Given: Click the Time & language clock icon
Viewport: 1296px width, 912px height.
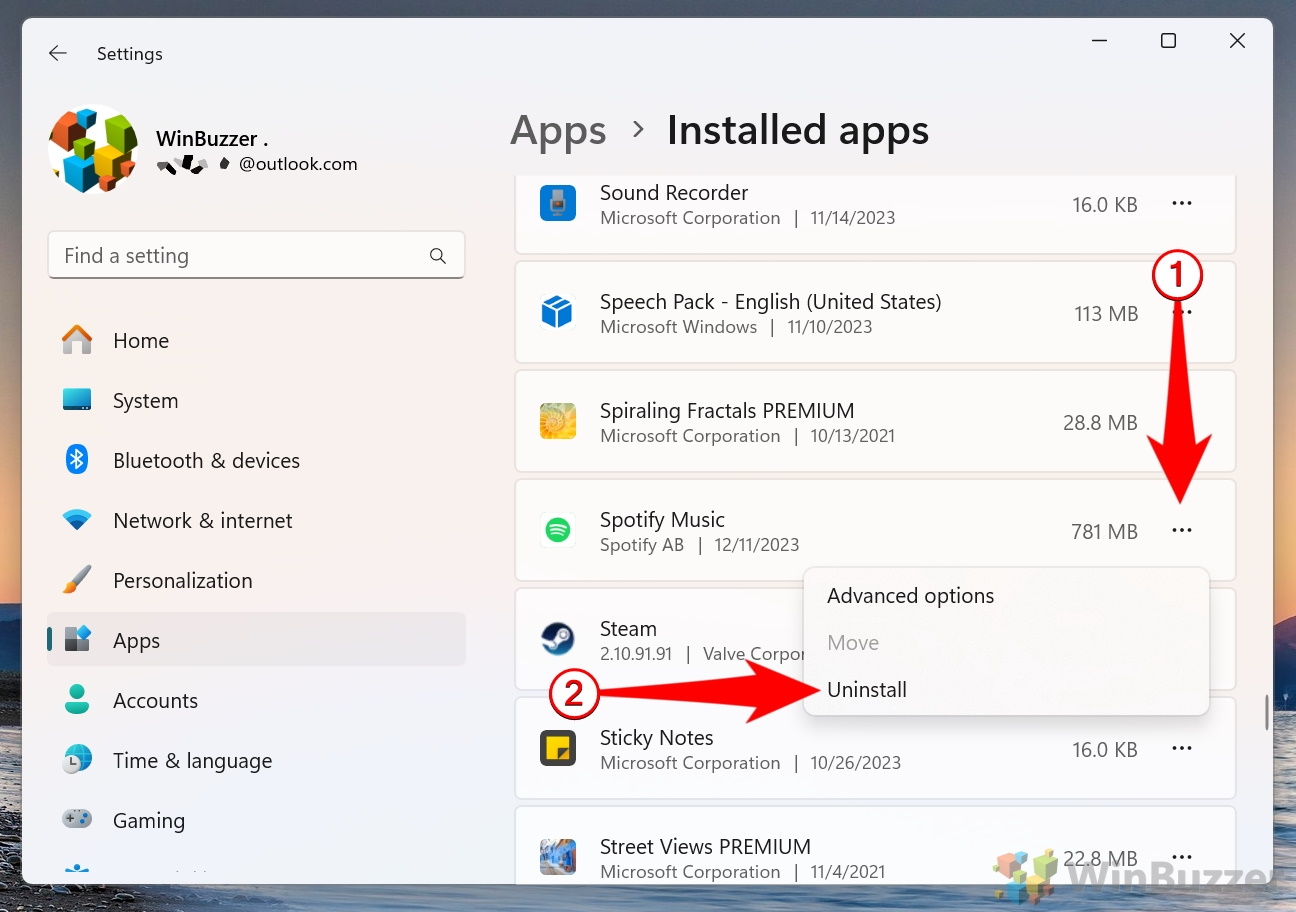Looking at the screenshot, I should pyautogui.click(x=77, y=760).
